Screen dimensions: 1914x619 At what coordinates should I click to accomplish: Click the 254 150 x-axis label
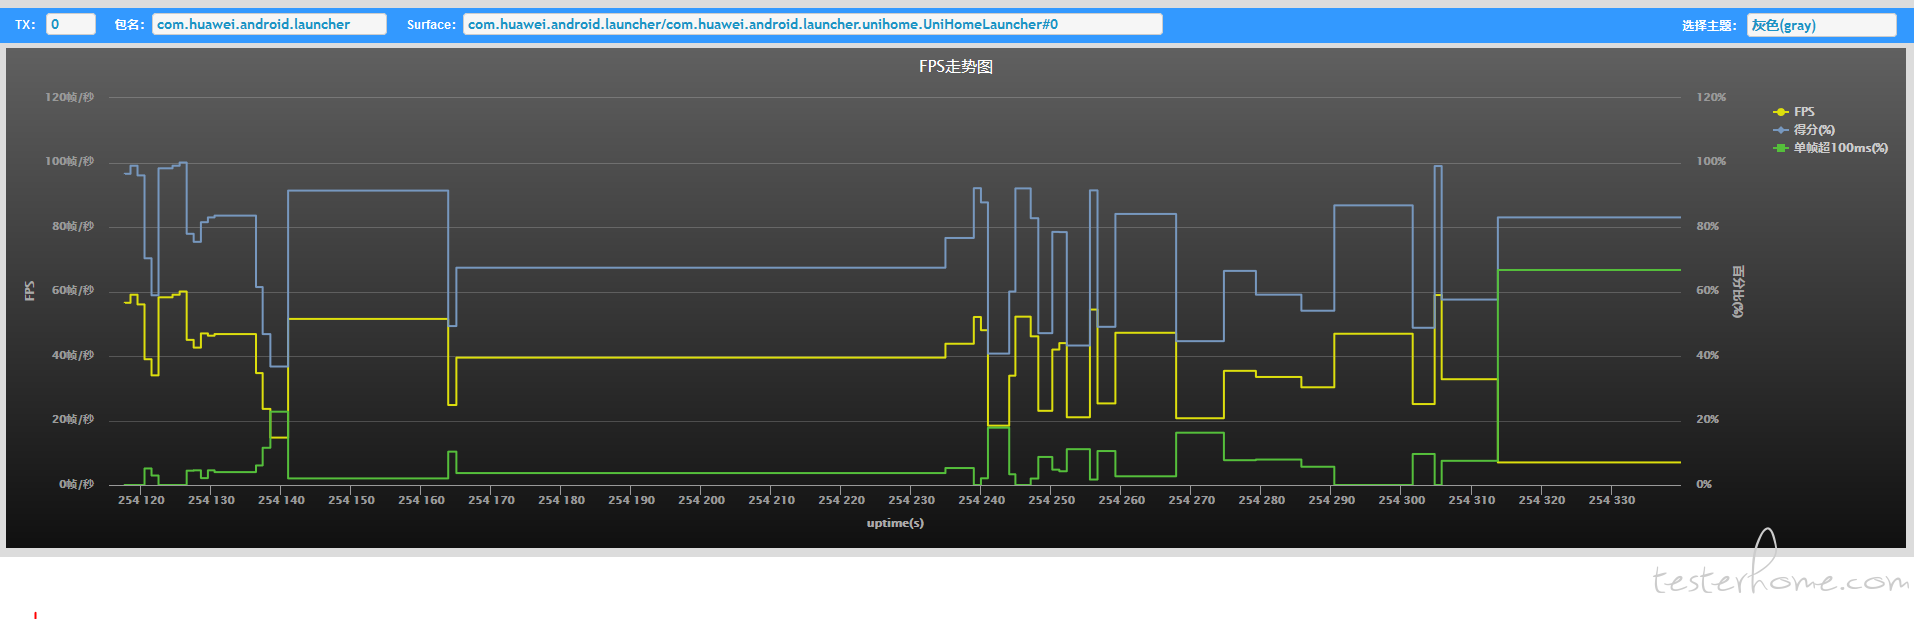[x=351, y=500]
